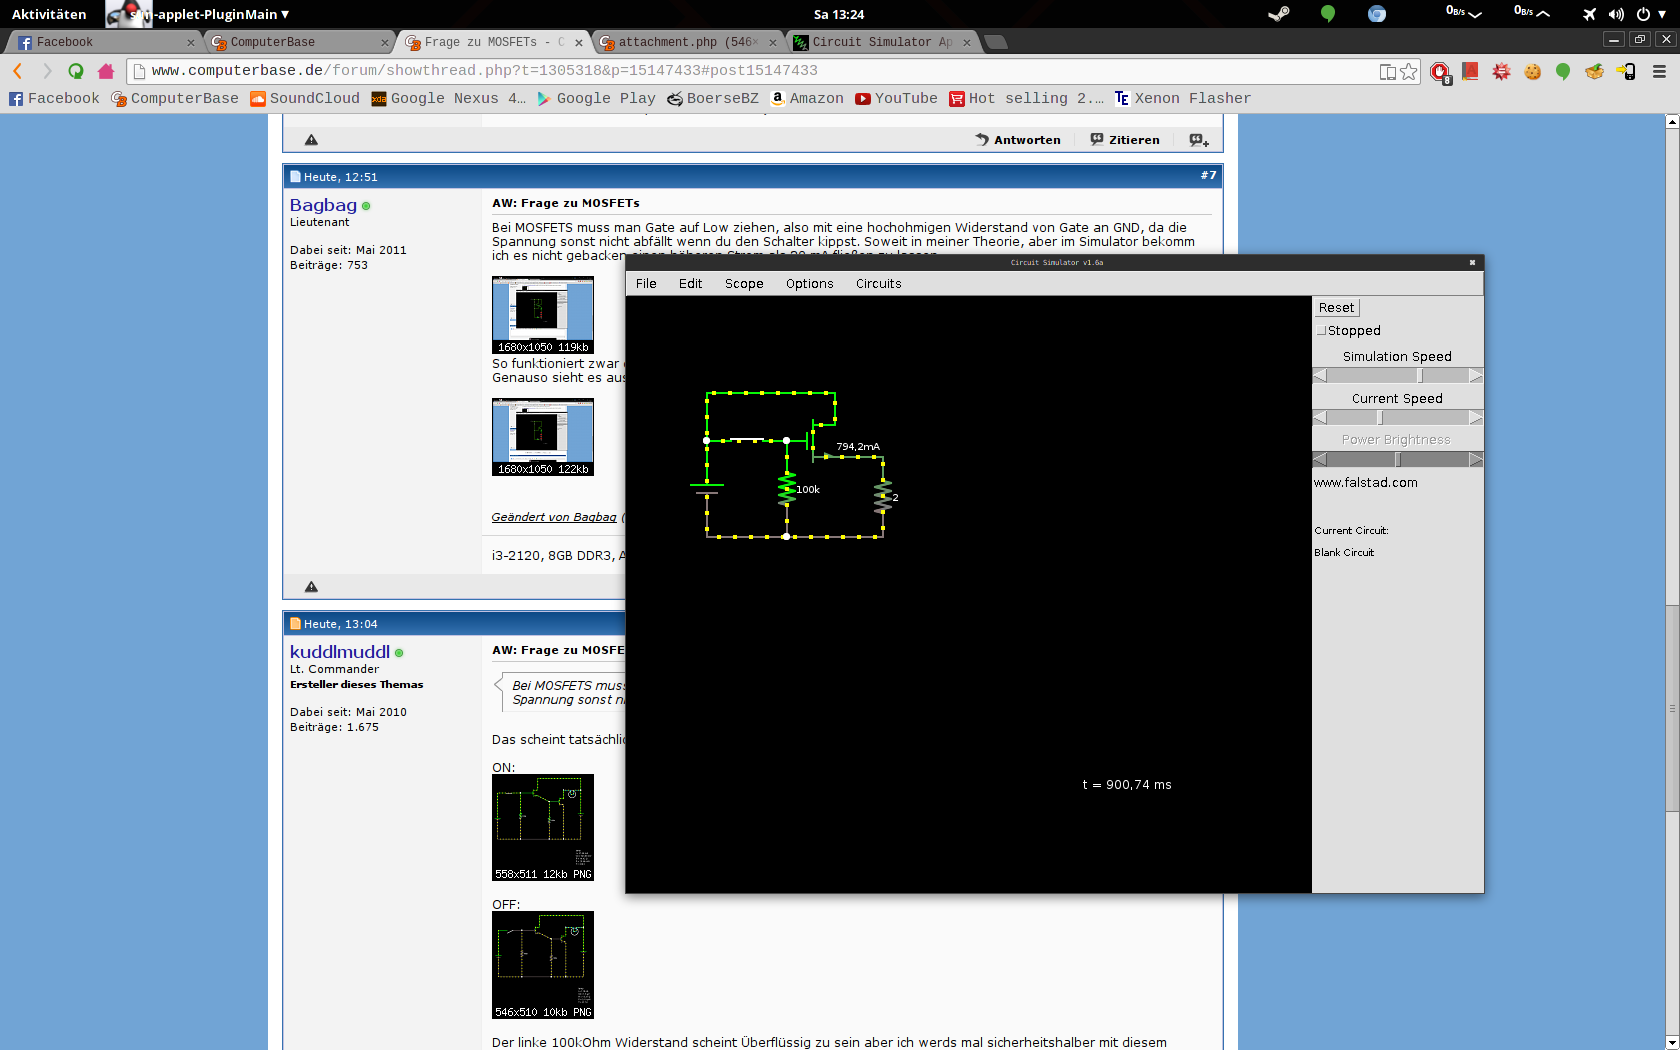
Task: Open the kuddlmuddl user profile link
Action: [x=340, y=652]
